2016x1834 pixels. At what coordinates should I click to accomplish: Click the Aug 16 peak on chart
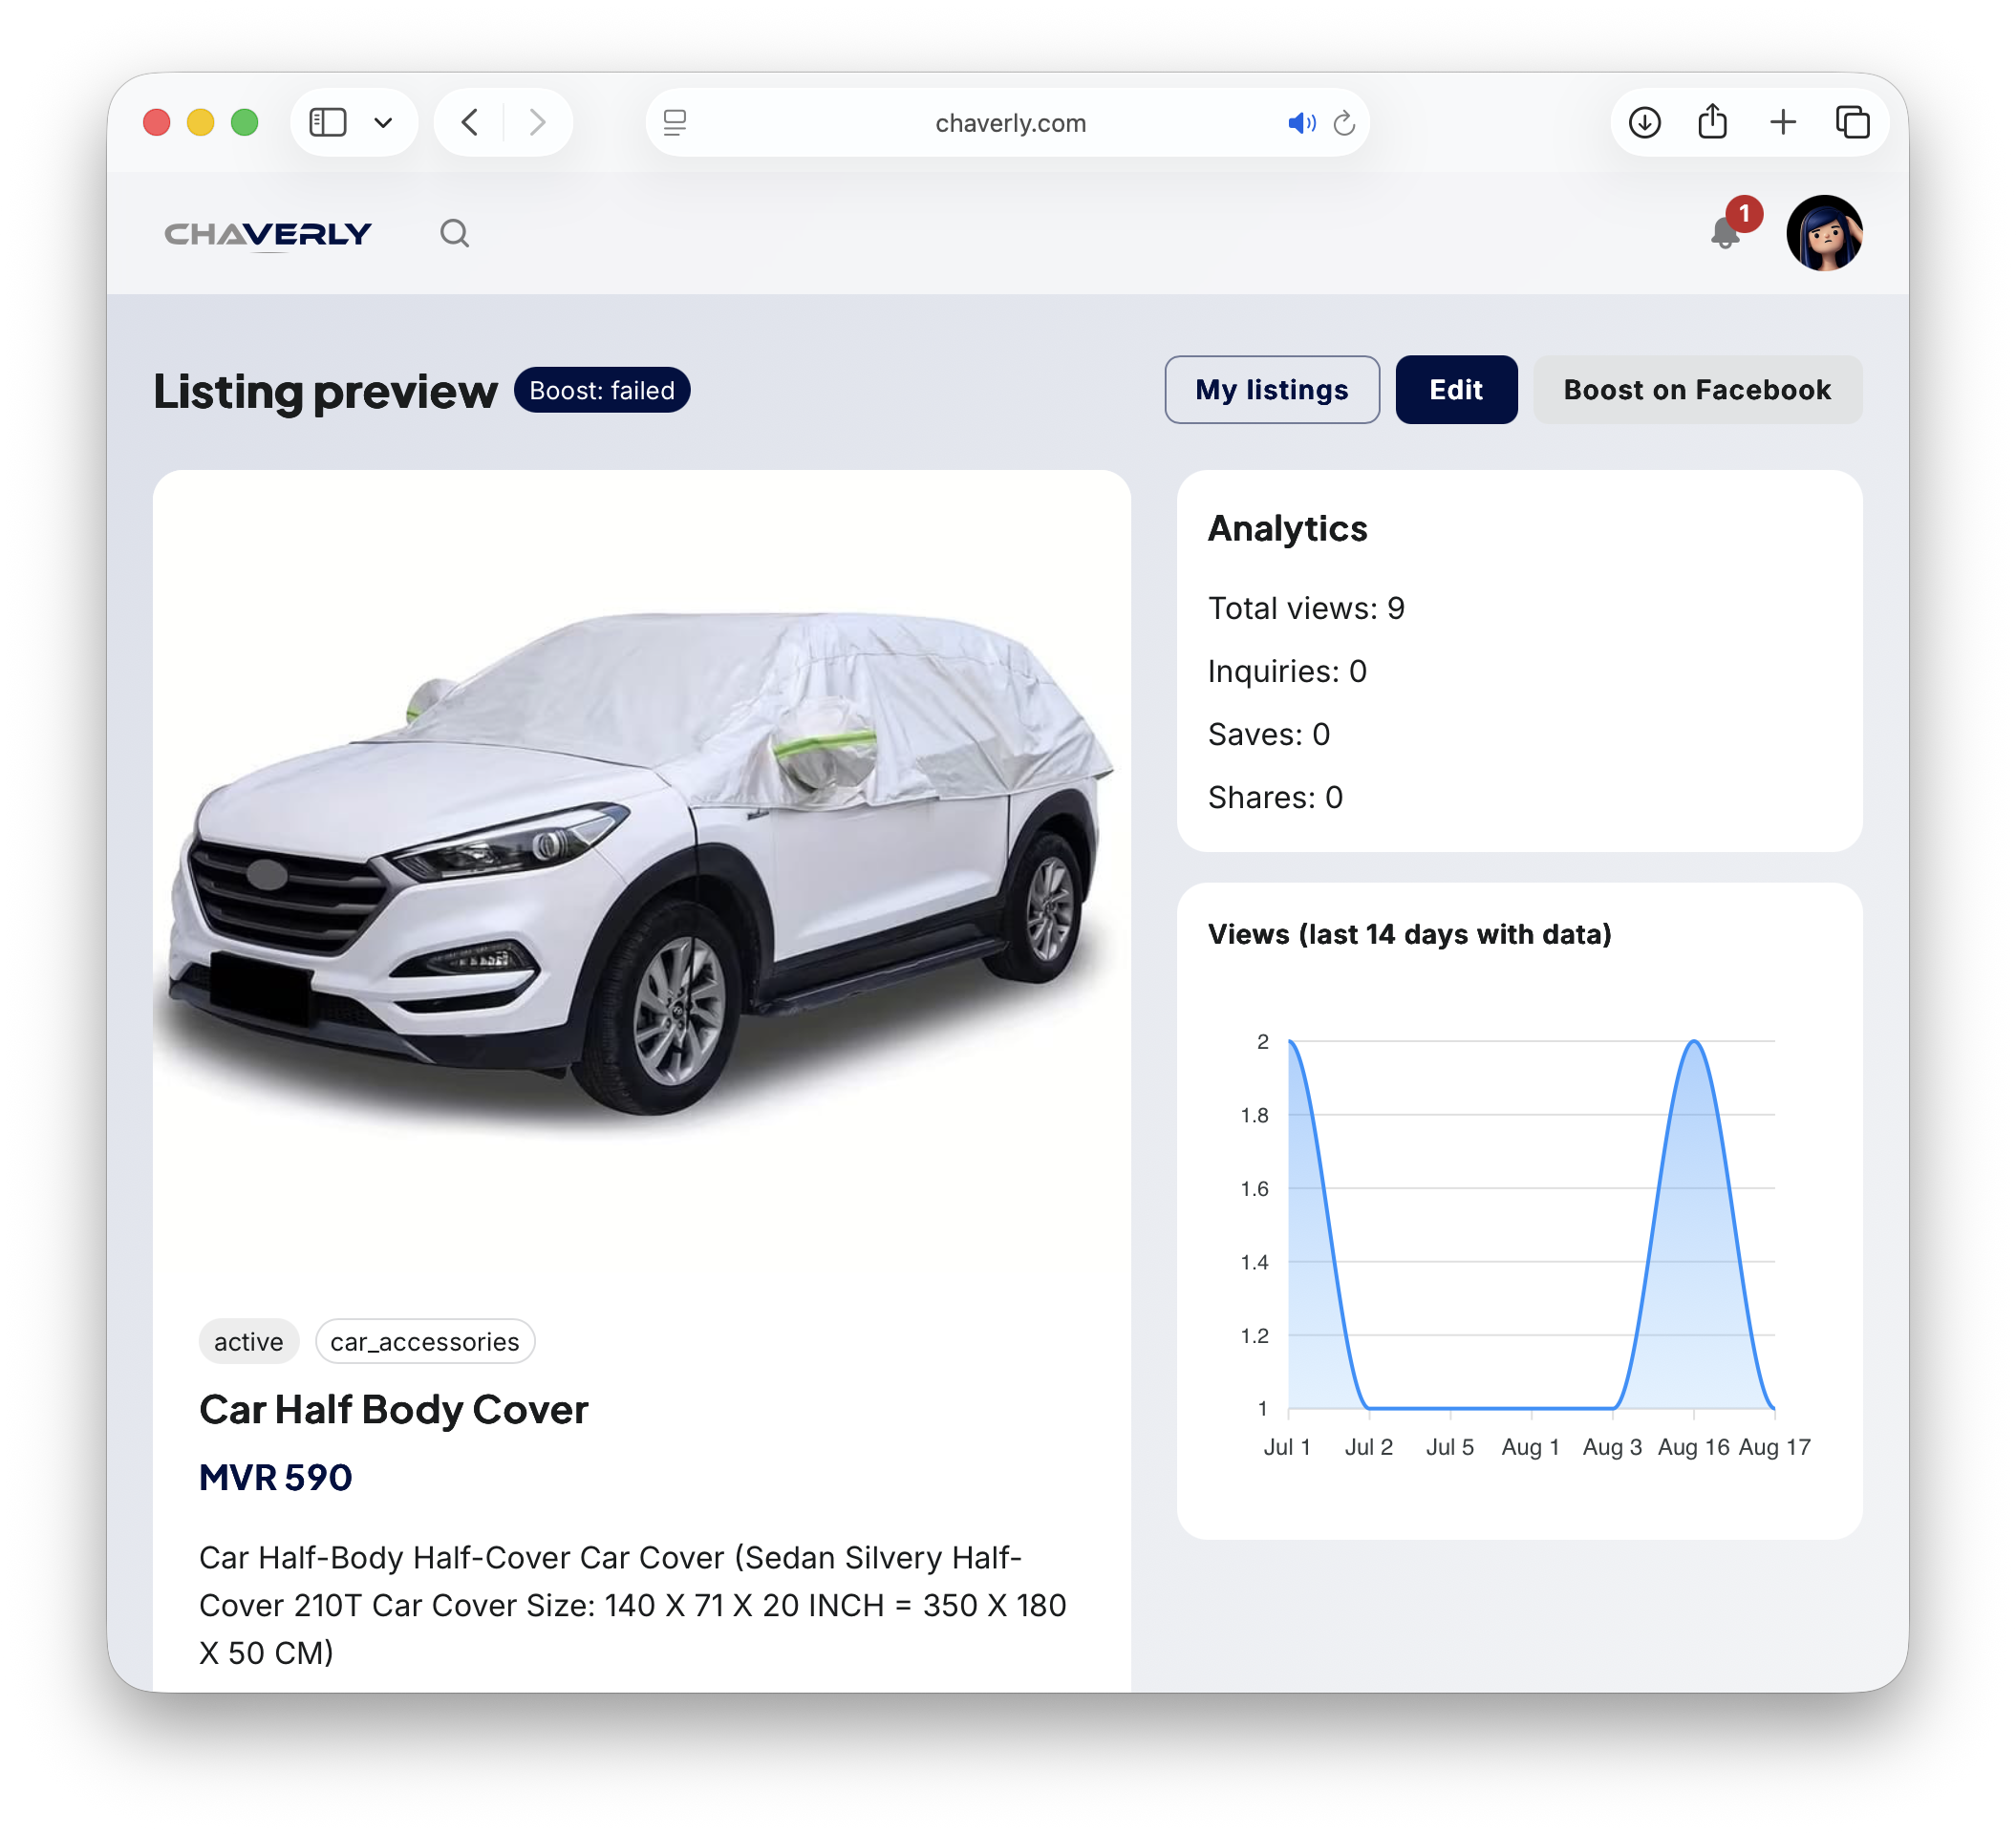pos(1694,1042)
